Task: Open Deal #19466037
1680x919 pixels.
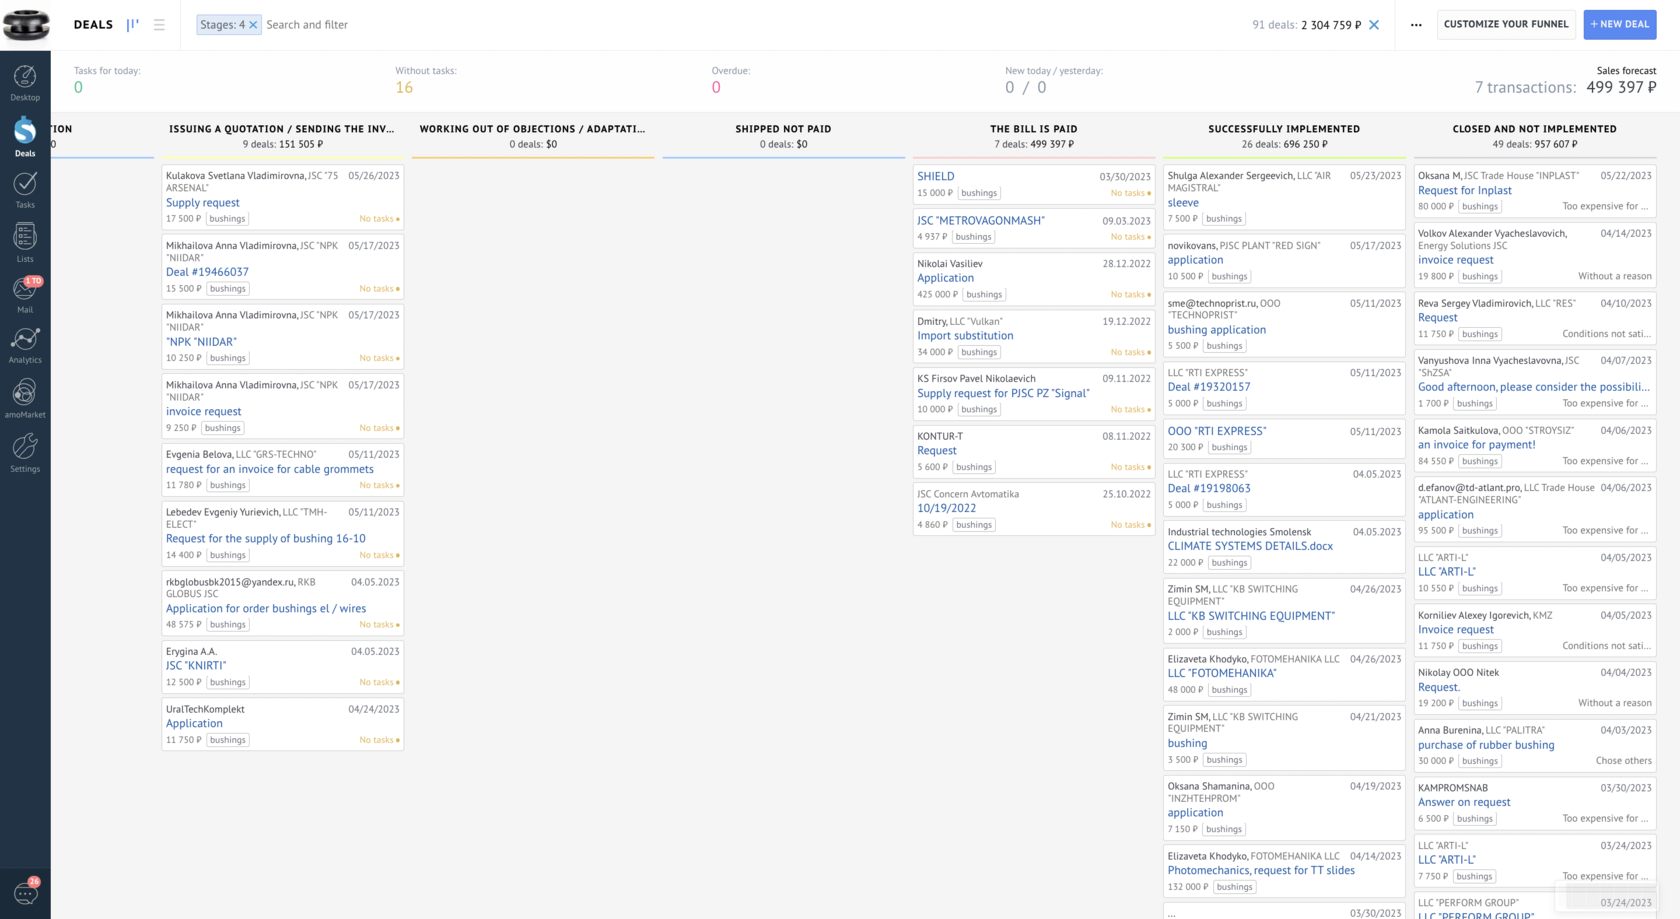Action: [207, 272]
